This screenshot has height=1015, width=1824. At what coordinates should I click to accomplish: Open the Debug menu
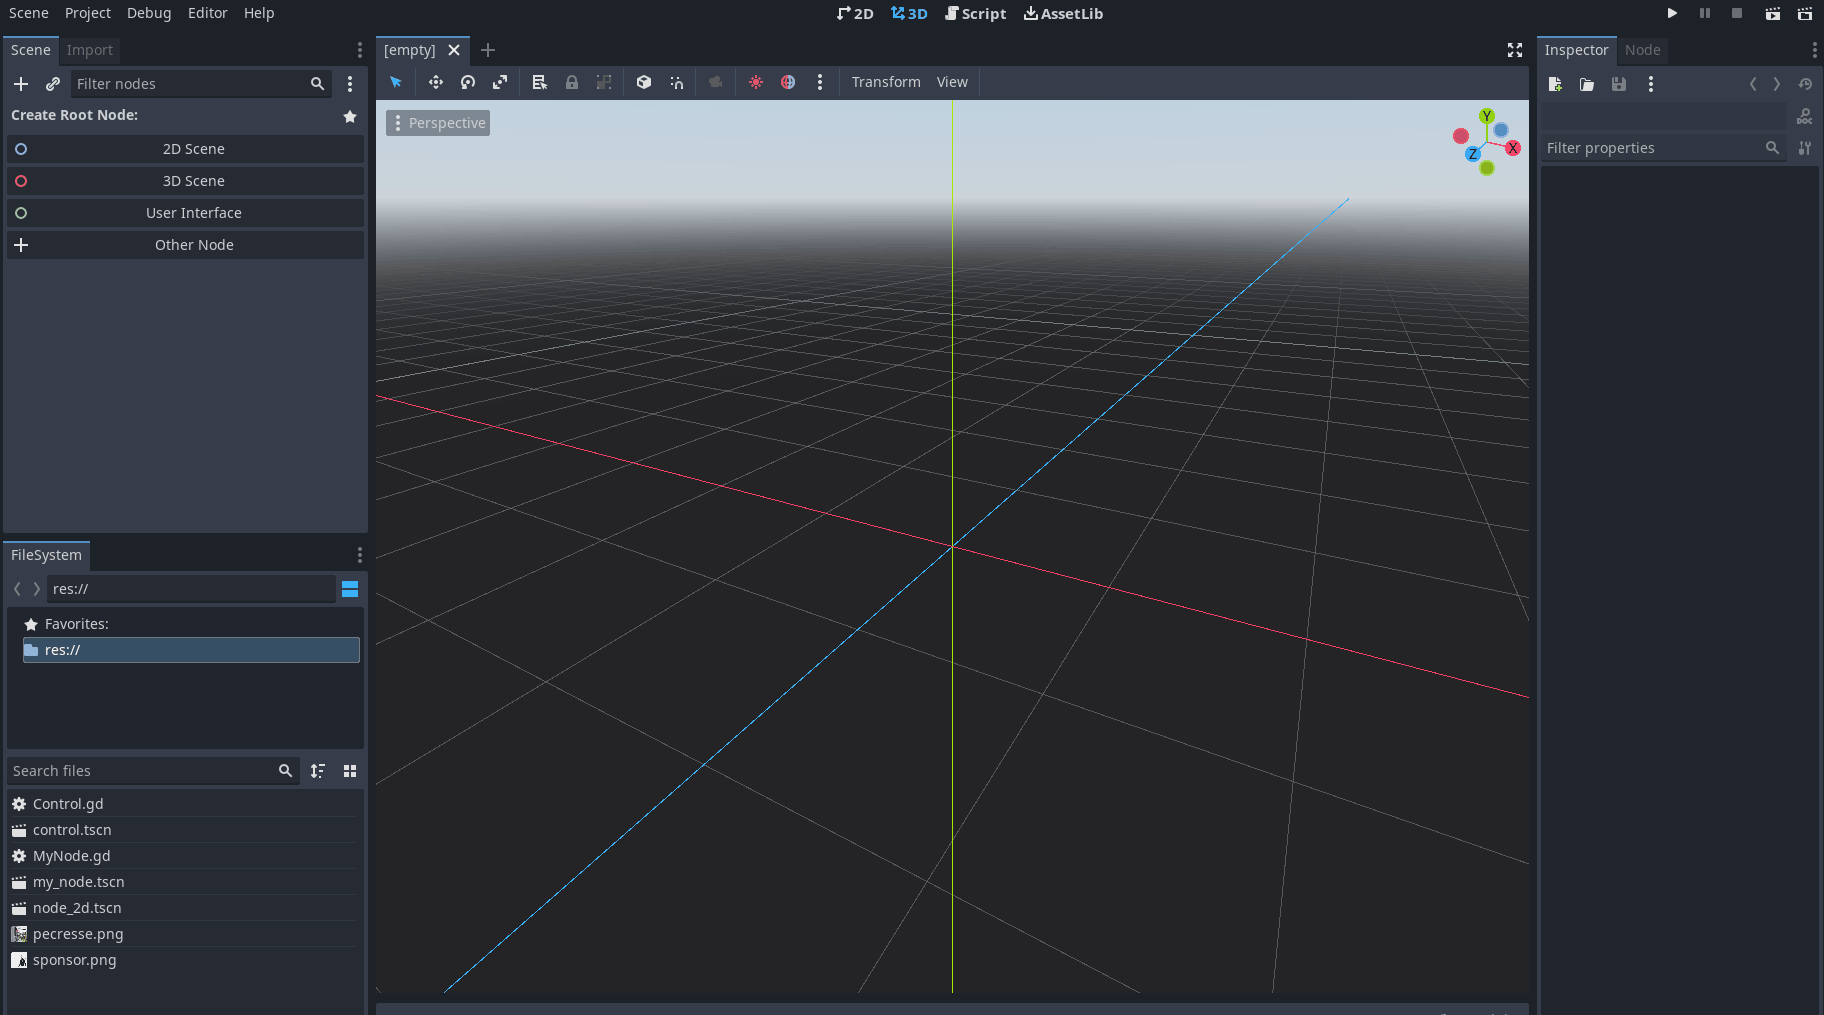point(149,13)
